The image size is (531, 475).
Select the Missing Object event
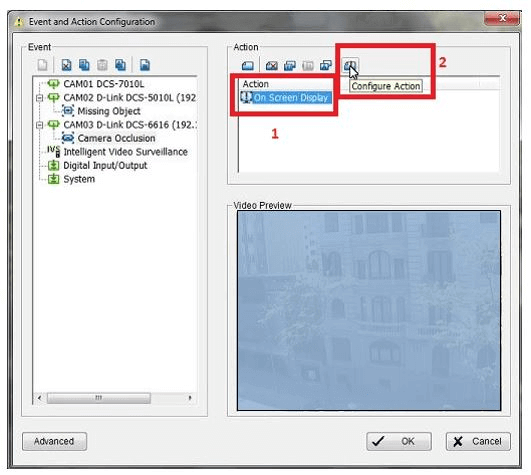coord(109,111)
